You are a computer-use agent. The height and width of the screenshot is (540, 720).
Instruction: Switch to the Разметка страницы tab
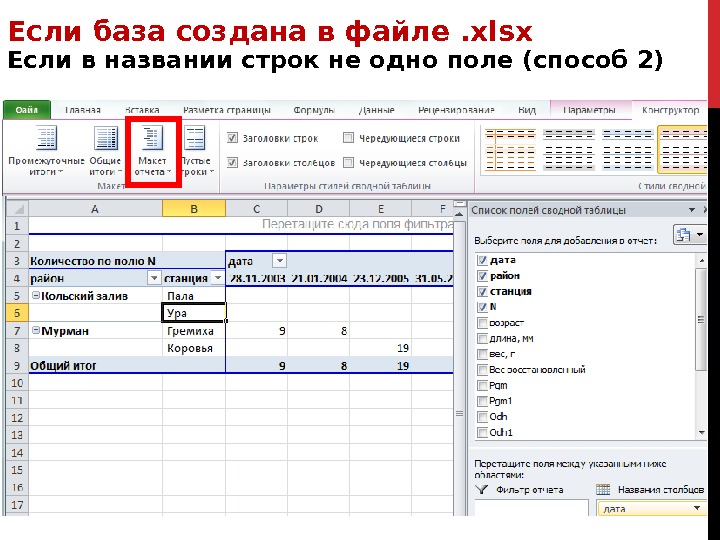click(x=227, y=110)
